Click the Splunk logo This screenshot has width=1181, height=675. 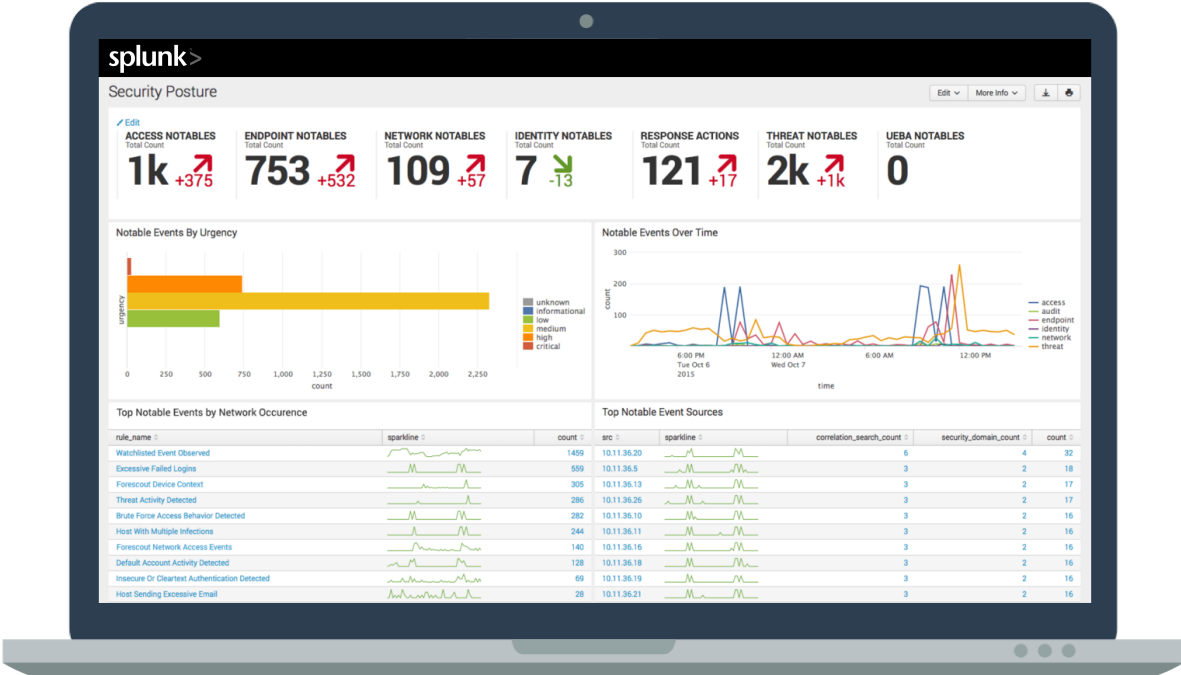(155, 58)
